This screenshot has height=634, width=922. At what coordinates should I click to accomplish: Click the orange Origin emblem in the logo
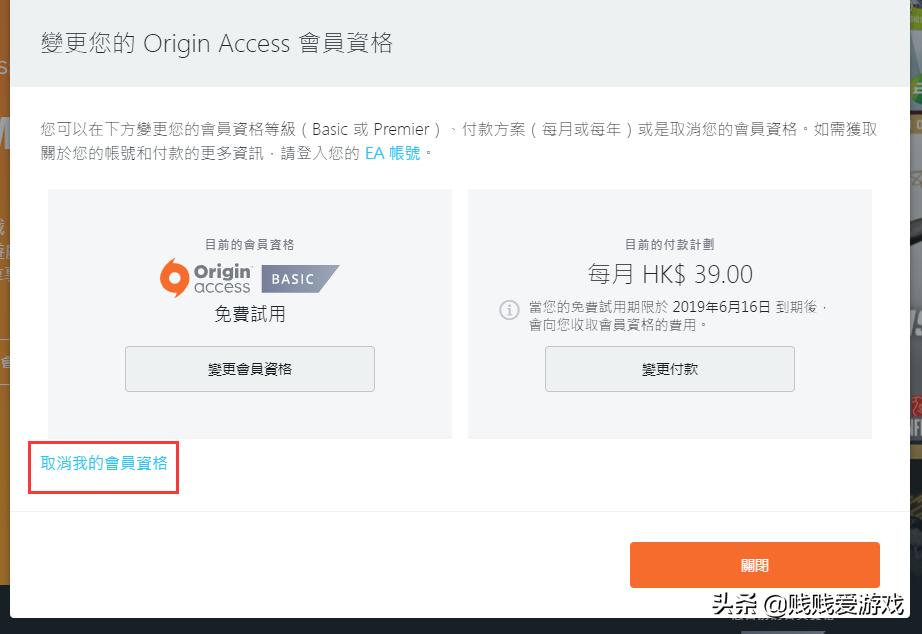coord(176,275)
